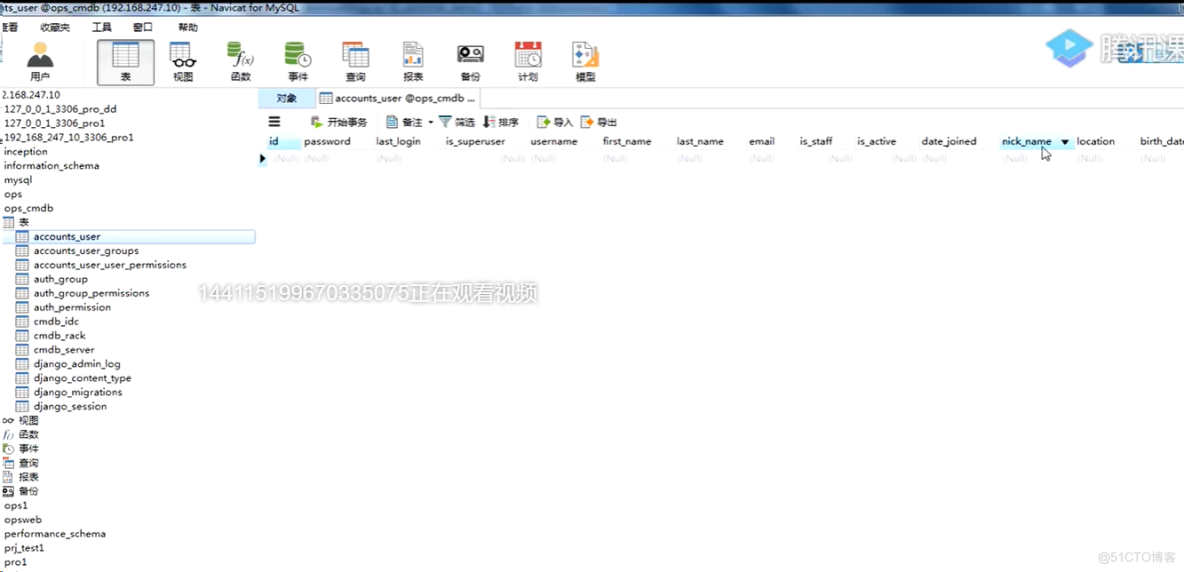Viewport: 1184px width, 572px height.
Task: Select the django_content_type table
Action: pyautogui.click(x=82, y=378)
